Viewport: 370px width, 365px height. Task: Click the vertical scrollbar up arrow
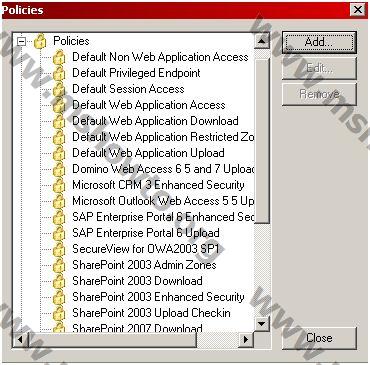pos(262,41)
